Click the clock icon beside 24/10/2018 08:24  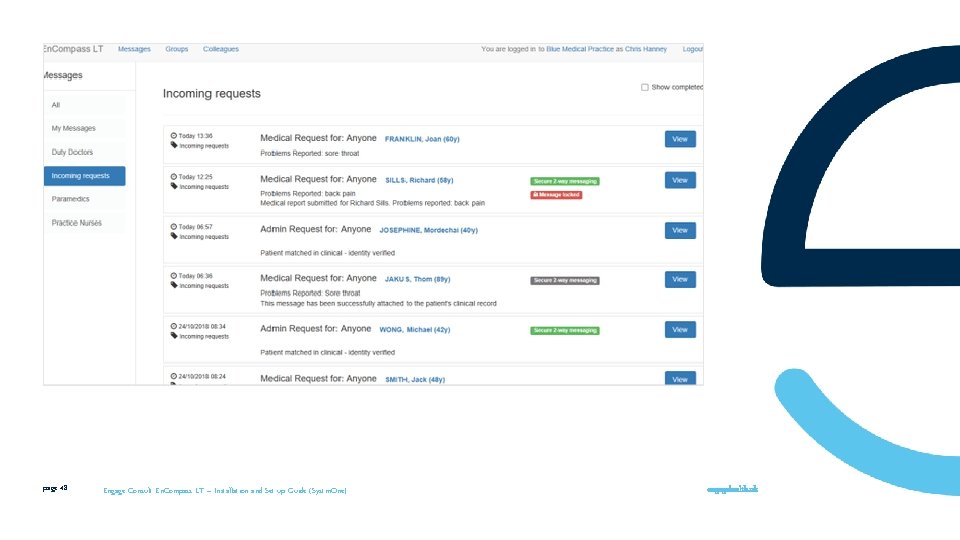click(174, 377)
